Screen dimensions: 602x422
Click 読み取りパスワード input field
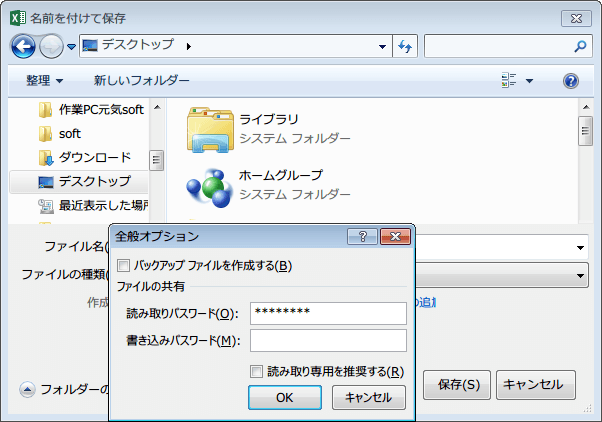pyautogui.click(x=328, y=313)
